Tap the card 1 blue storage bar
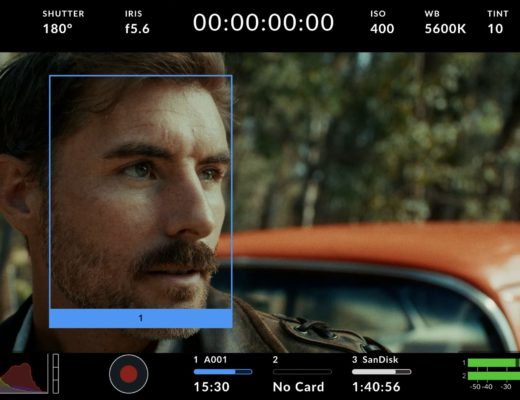 [x=223, y=372]
